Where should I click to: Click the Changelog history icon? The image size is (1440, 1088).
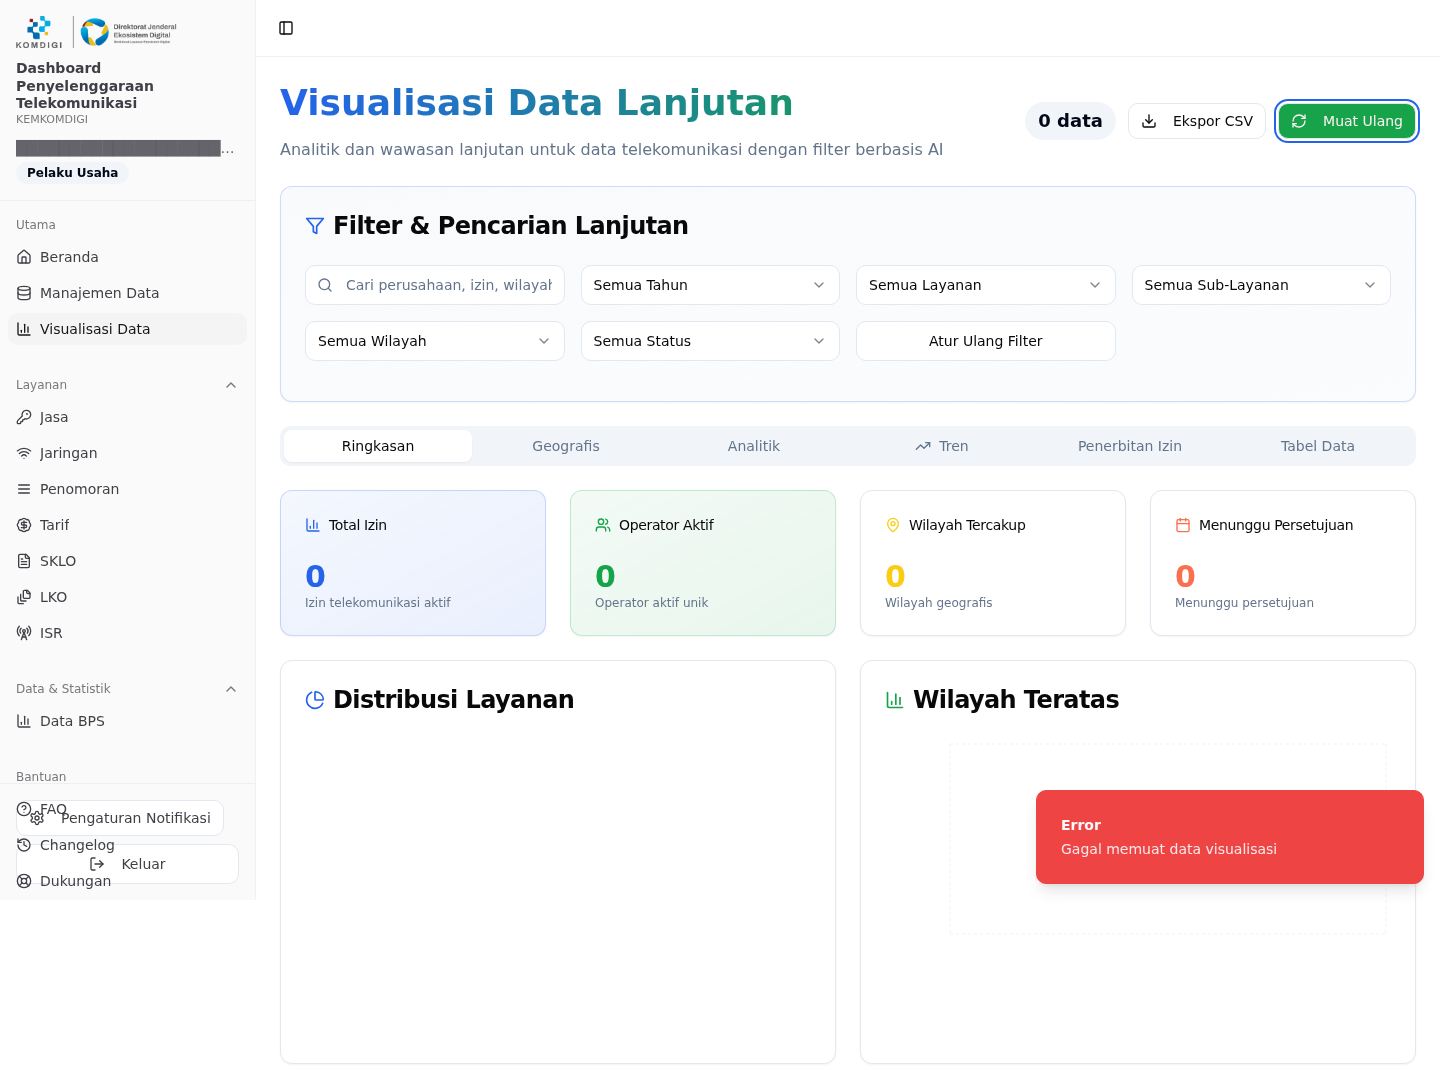tap(24, 845)
